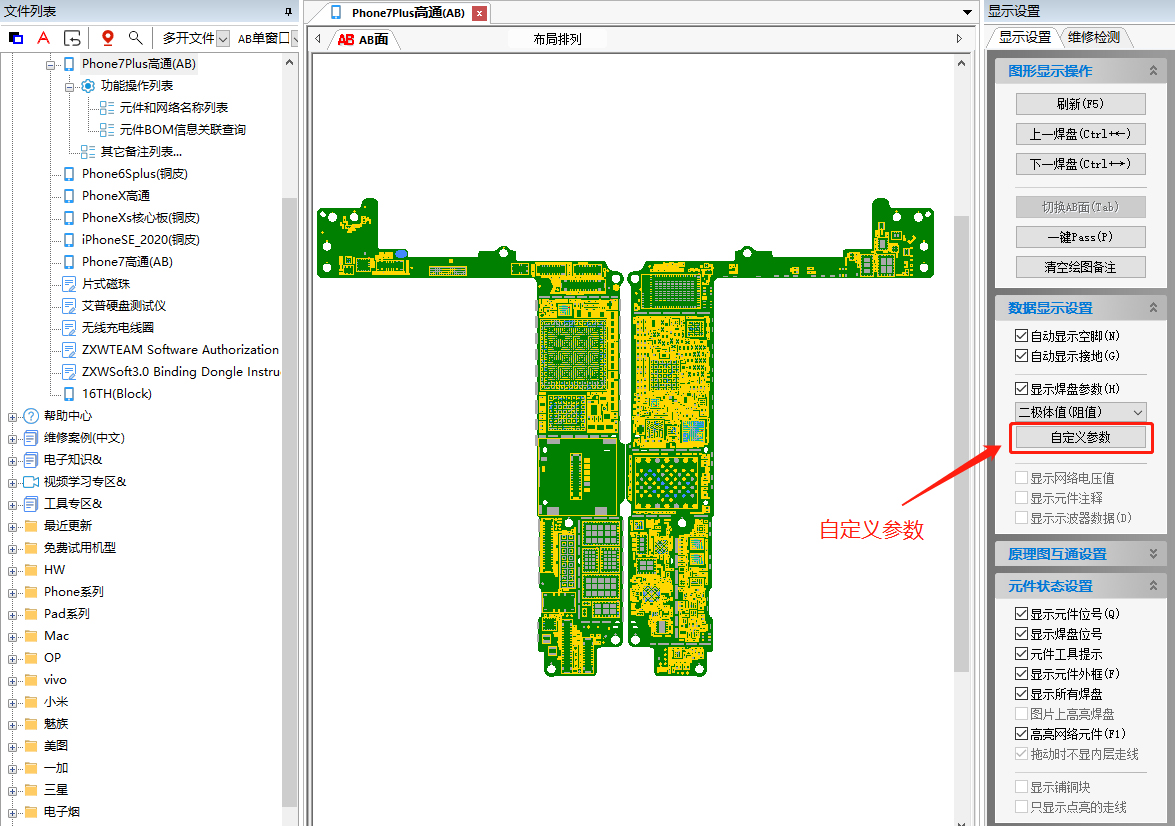Screen dimensions: 1175x826
Task: Open the 多开文件 dropdown arrow
Action: point(223,38)
